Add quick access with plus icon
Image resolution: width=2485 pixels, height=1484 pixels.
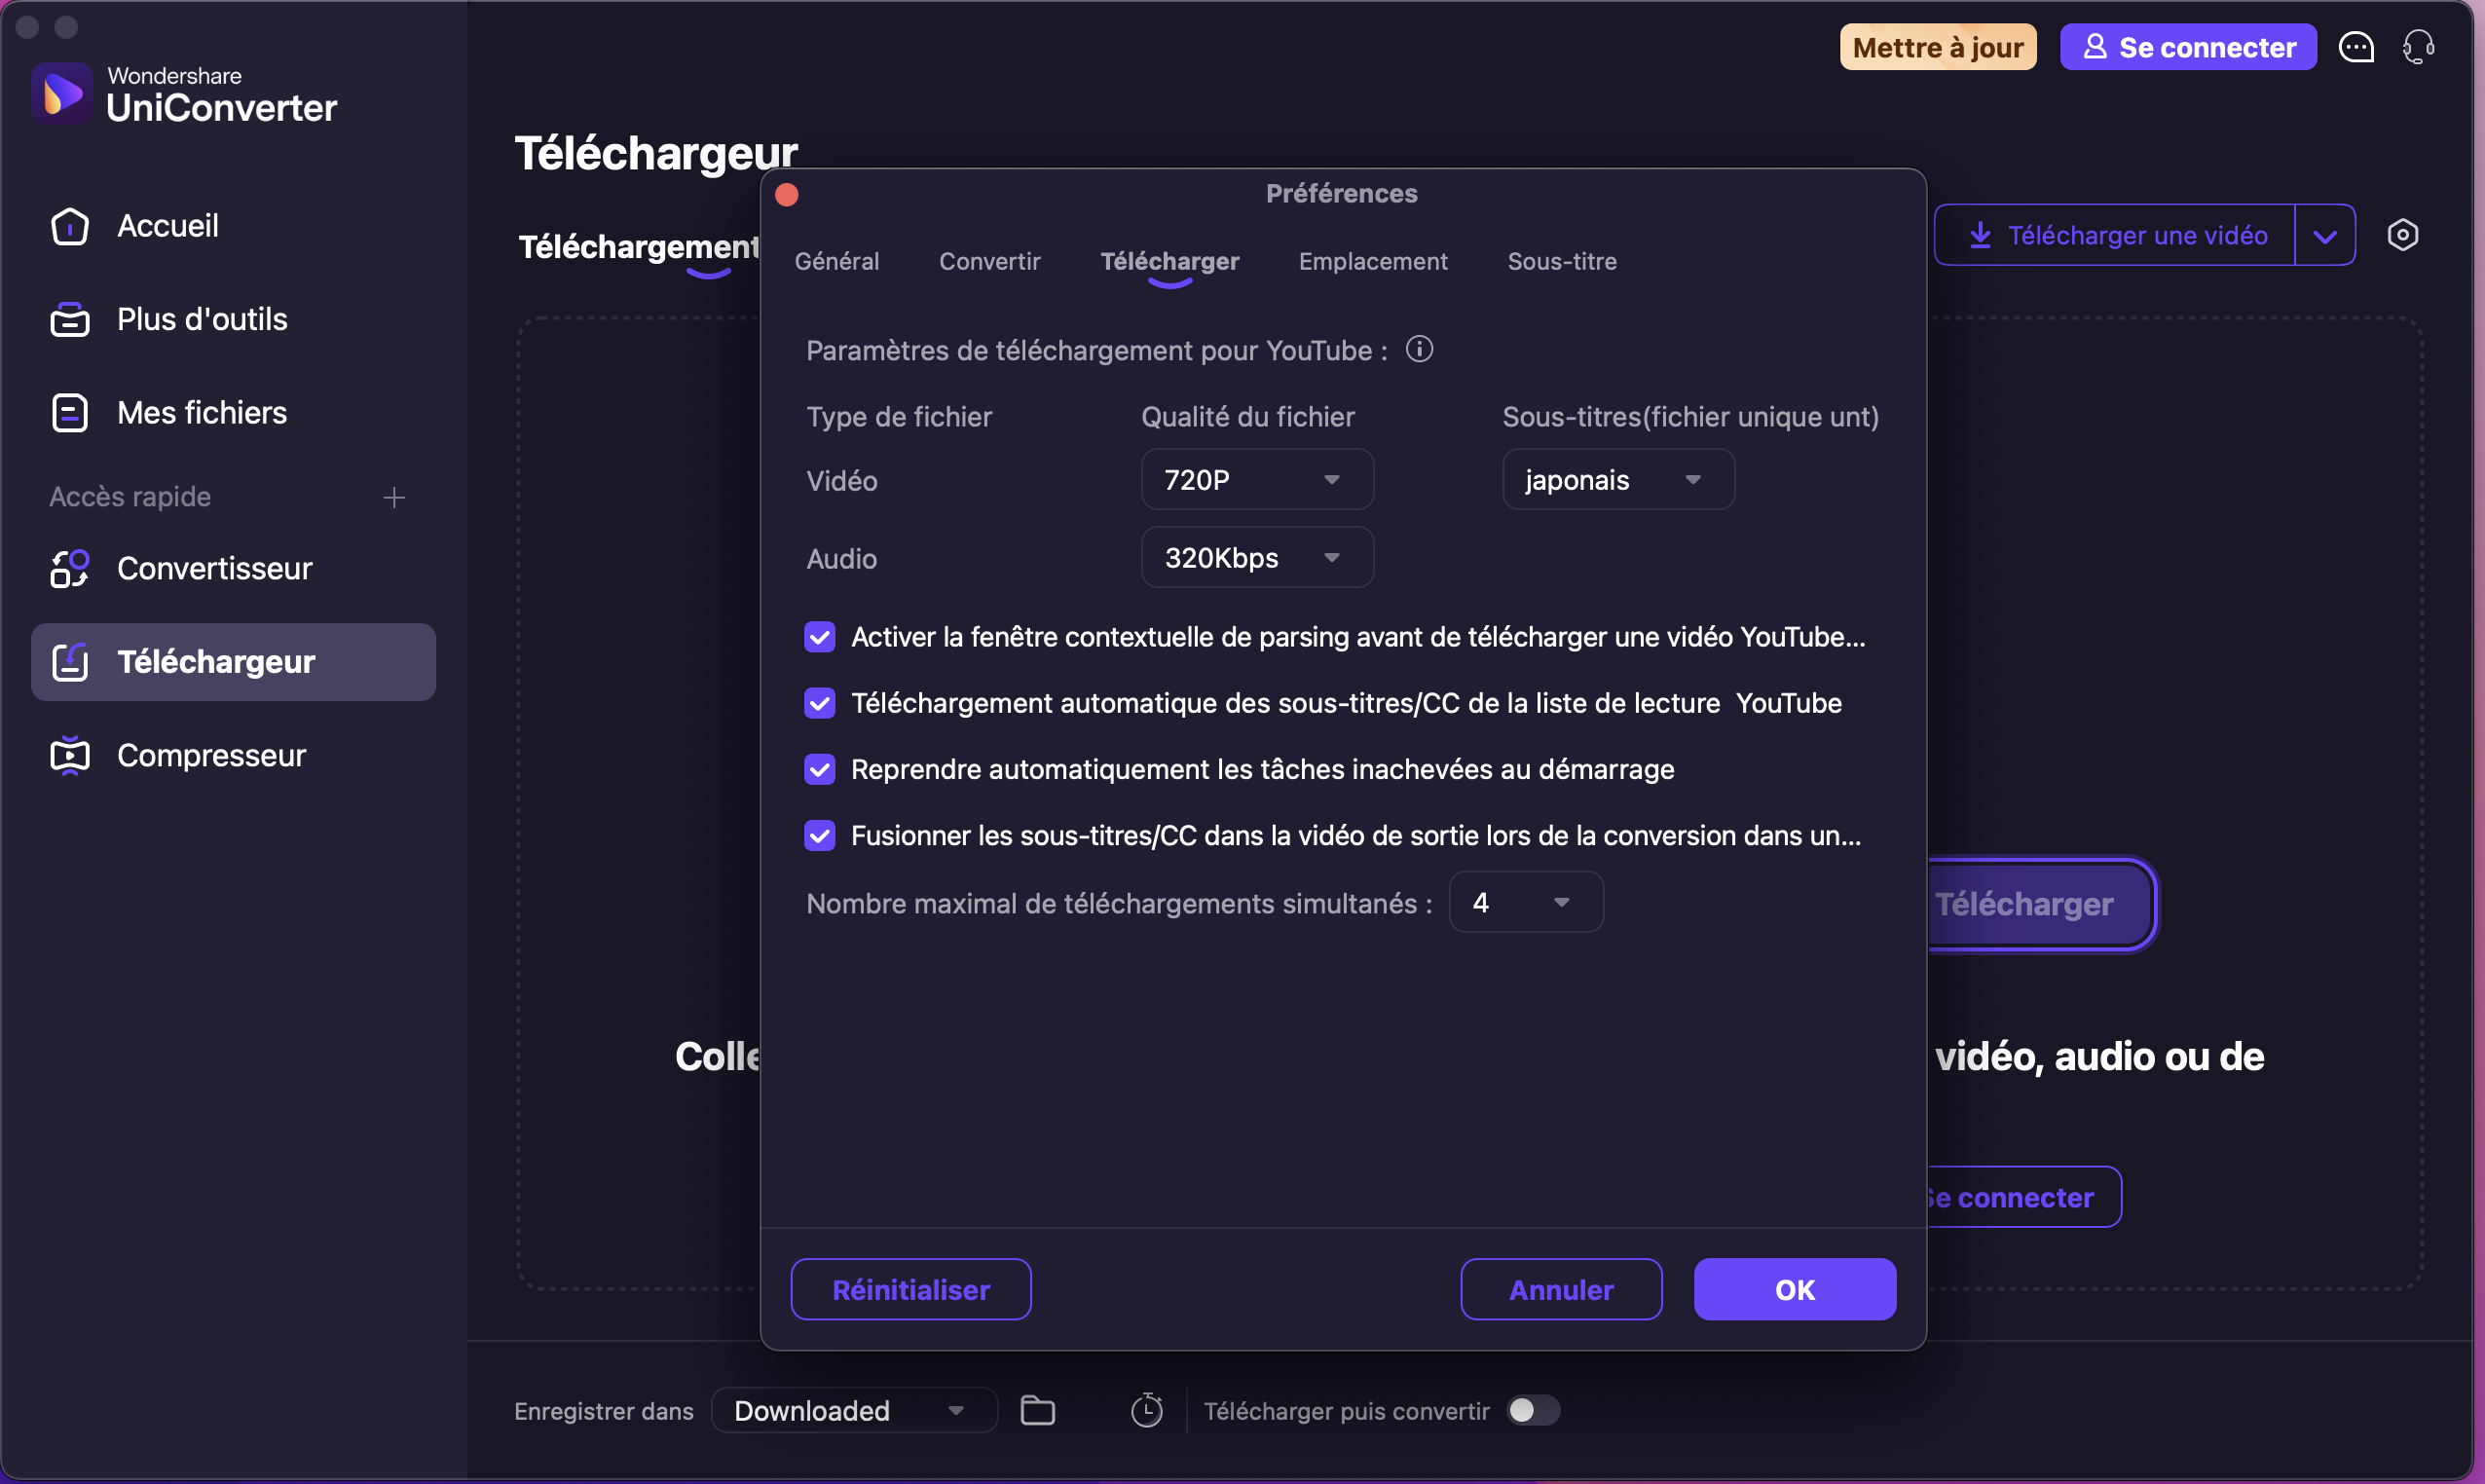[394, 497]
